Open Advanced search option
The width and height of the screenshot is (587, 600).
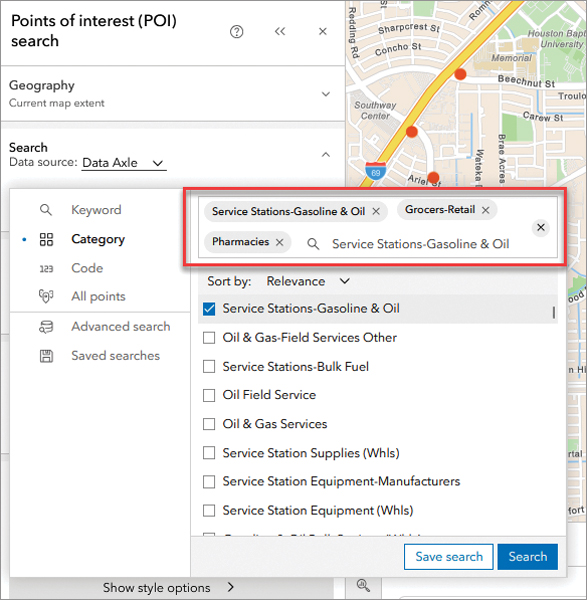(x=121, y=326)
